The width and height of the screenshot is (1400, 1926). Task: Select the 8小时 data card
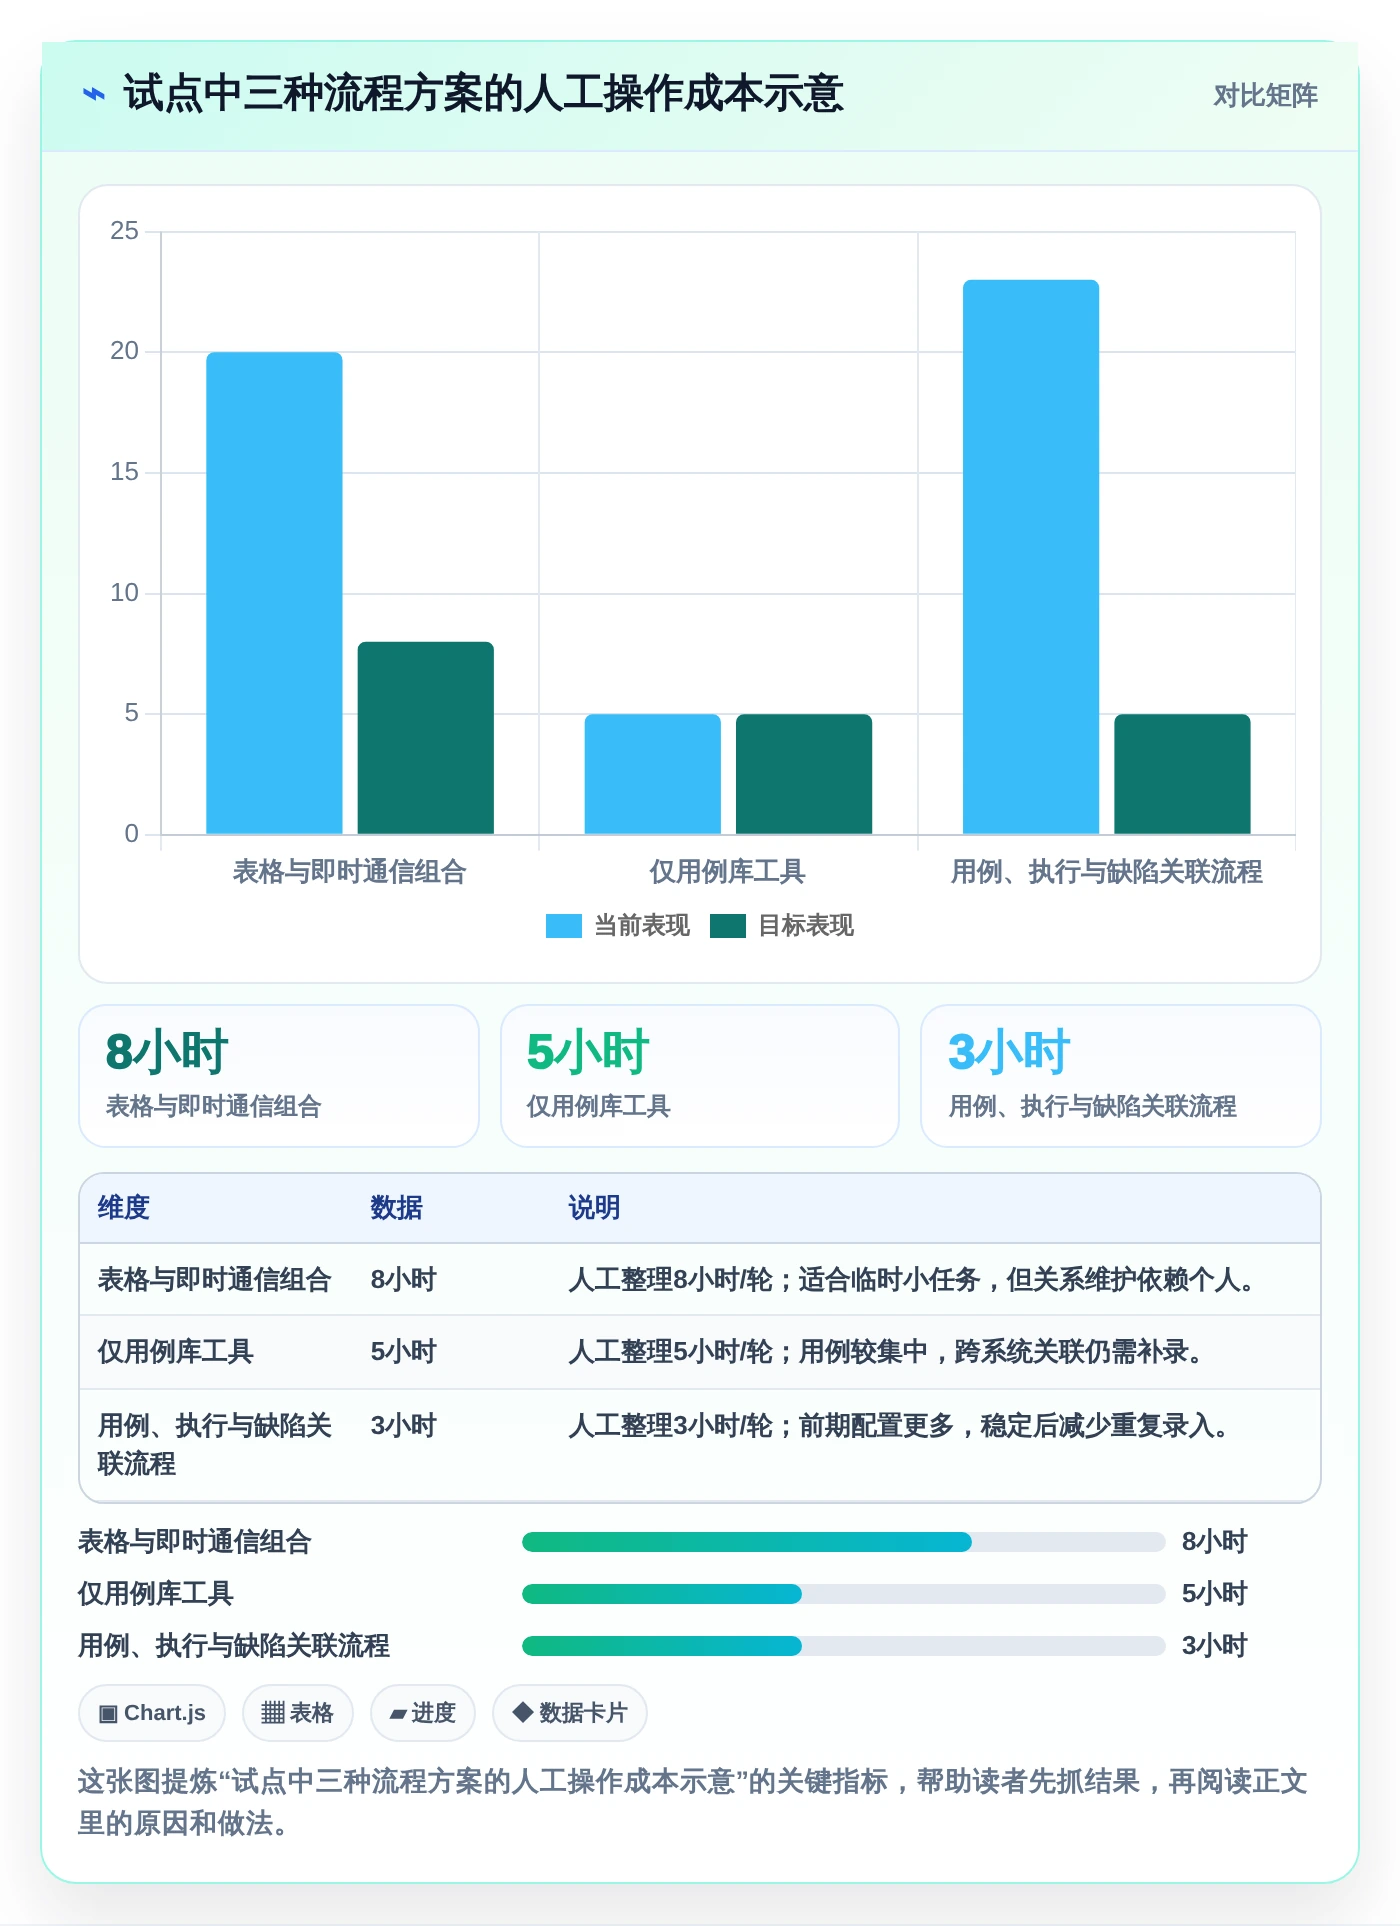[279, 1076]
